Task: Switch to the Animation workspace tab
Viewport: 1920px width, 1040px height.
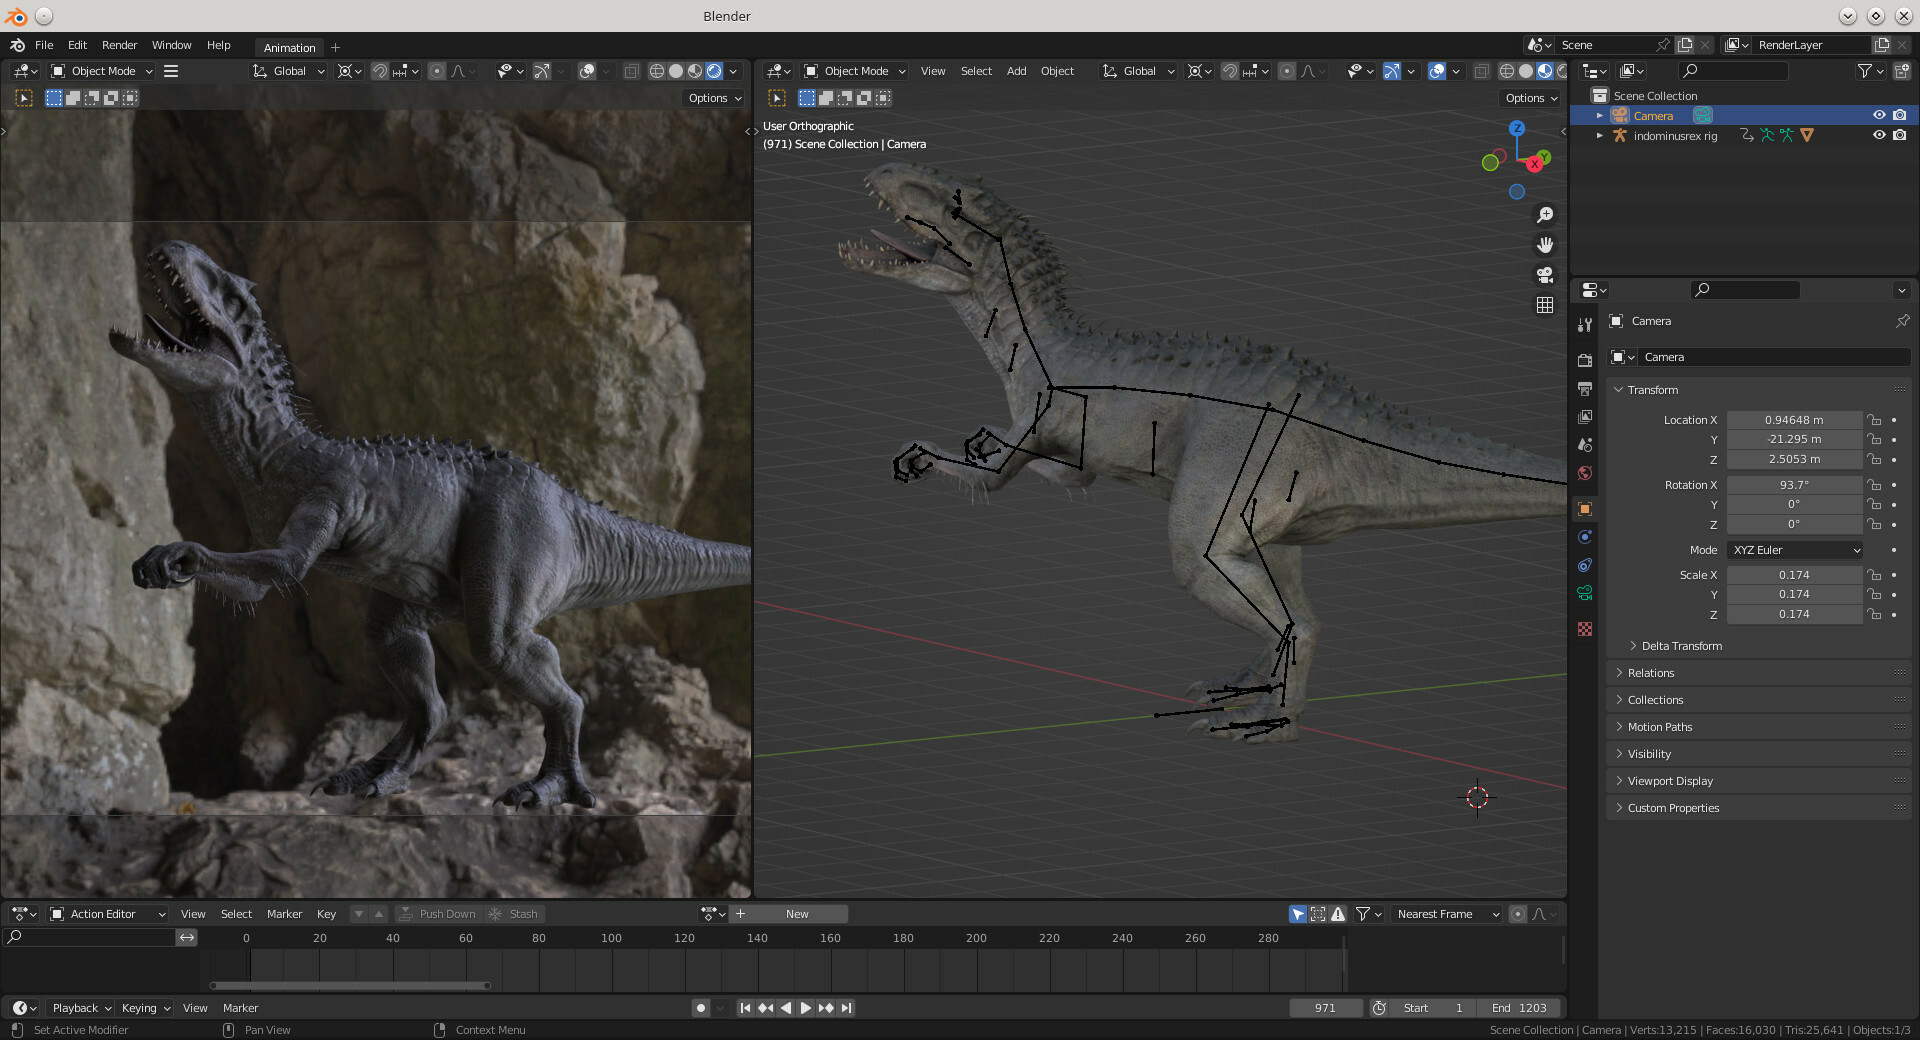Action: (288, 48)
